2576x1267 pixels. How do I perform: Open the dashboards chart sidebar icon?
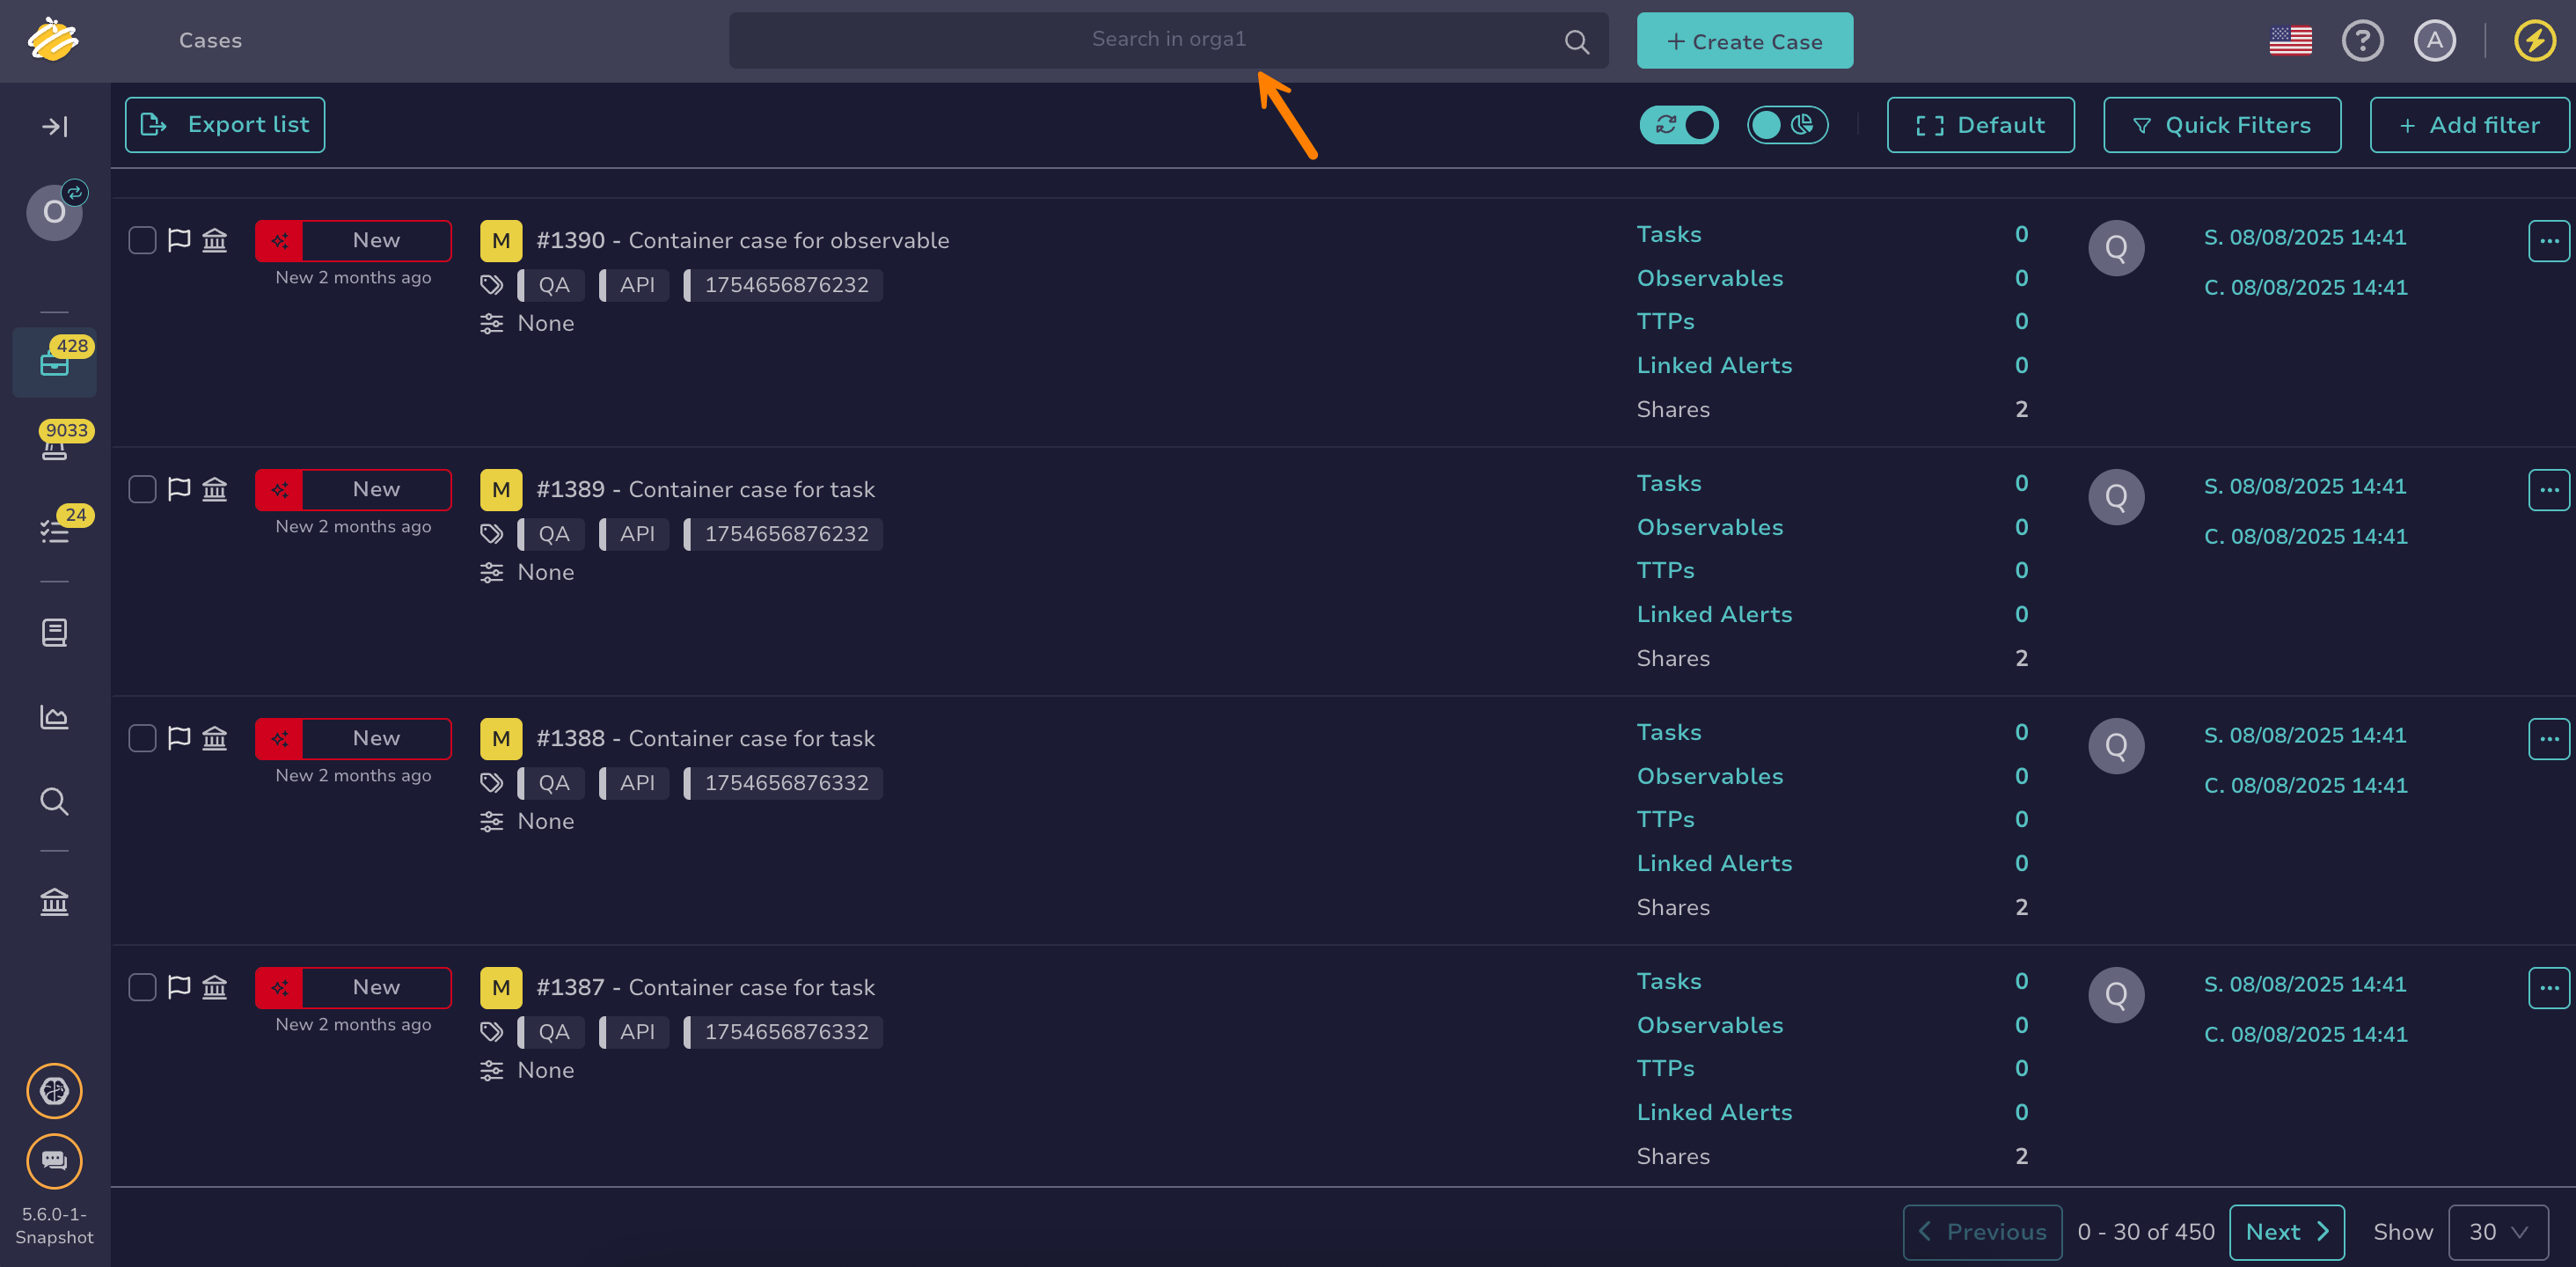click(54, 717)
